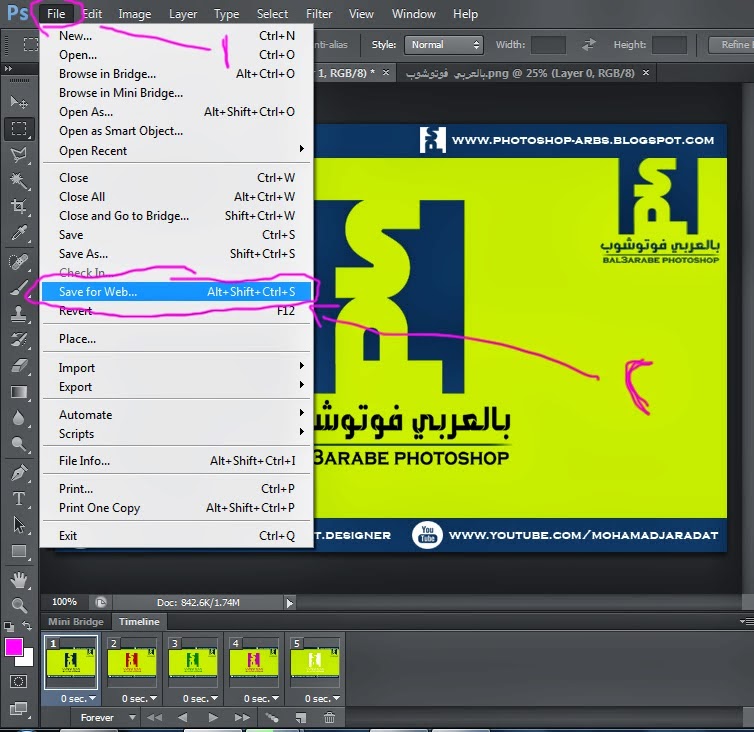Select the Crop tool
Image resolution: width=754 pixels, height=732 pixels.
click(x=19, y=207)
